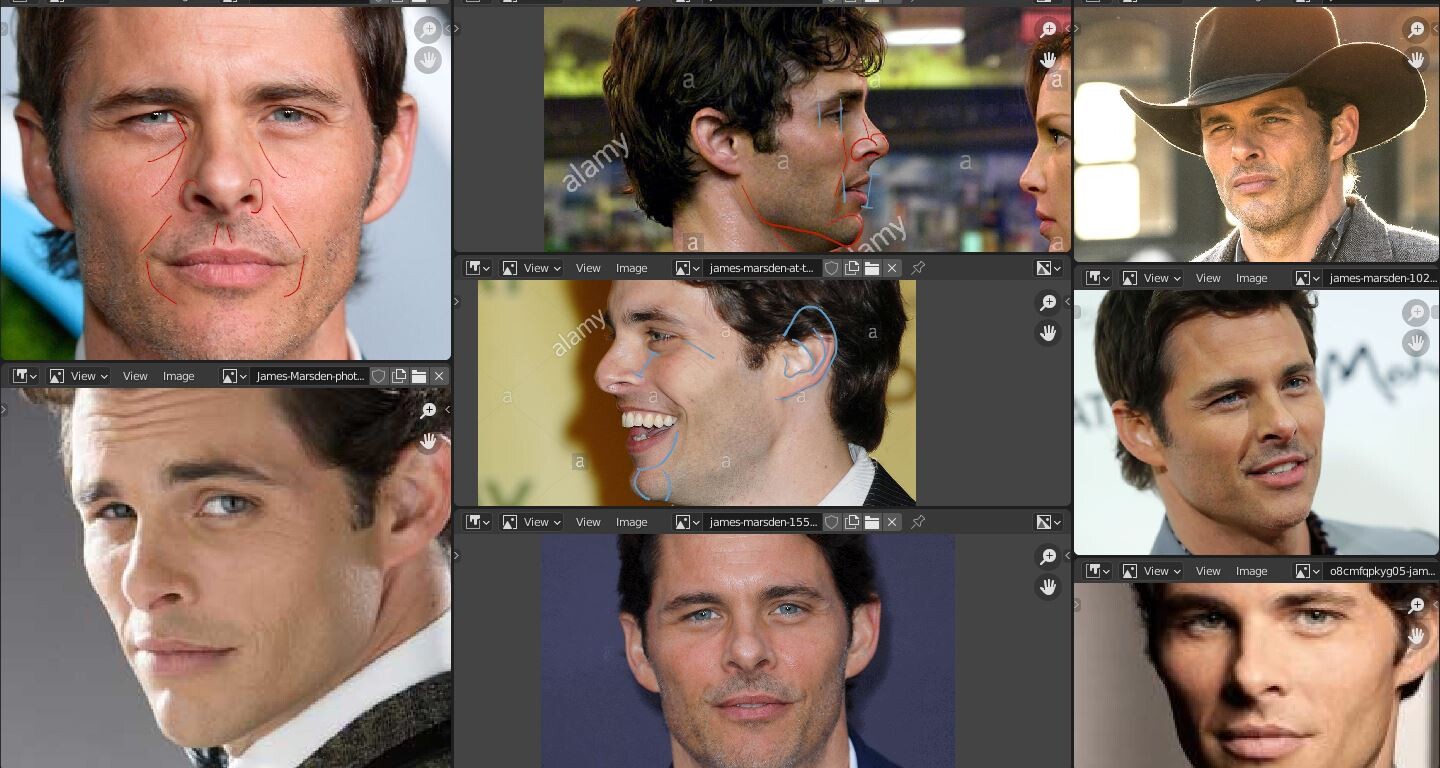Click pan hand gizmo below james-marsden-102 header
This screenshot has height=768, width=1440.
(1416, 343)
